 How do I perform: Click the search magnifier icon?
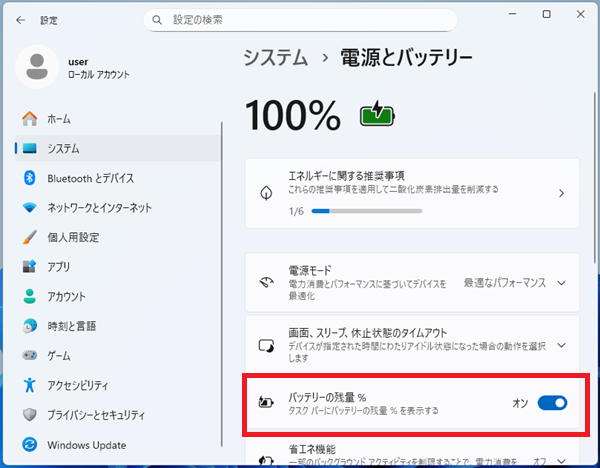[x=156, y=19]
